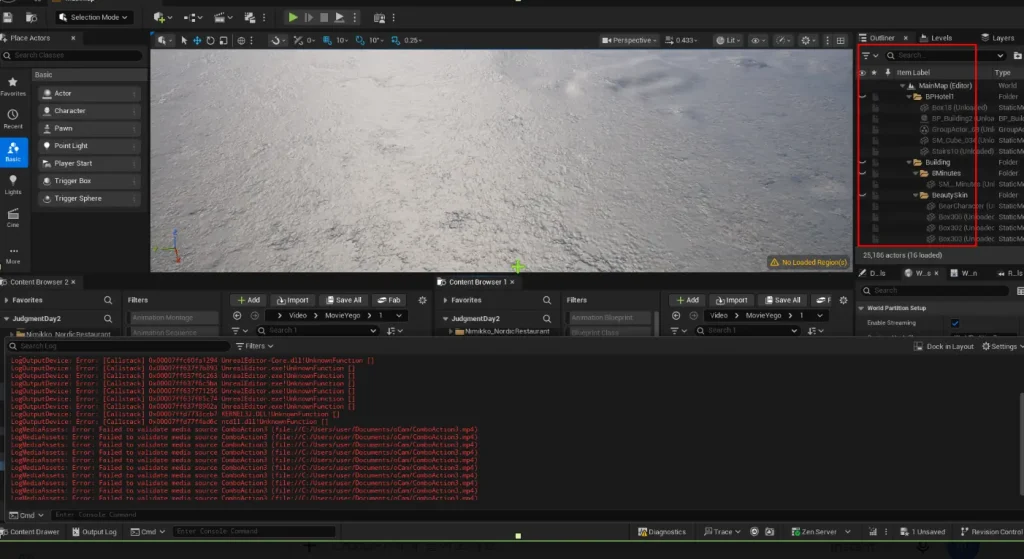
Task: Activate the translate (move) tool in viewport
Action: [x=197, y=40]
